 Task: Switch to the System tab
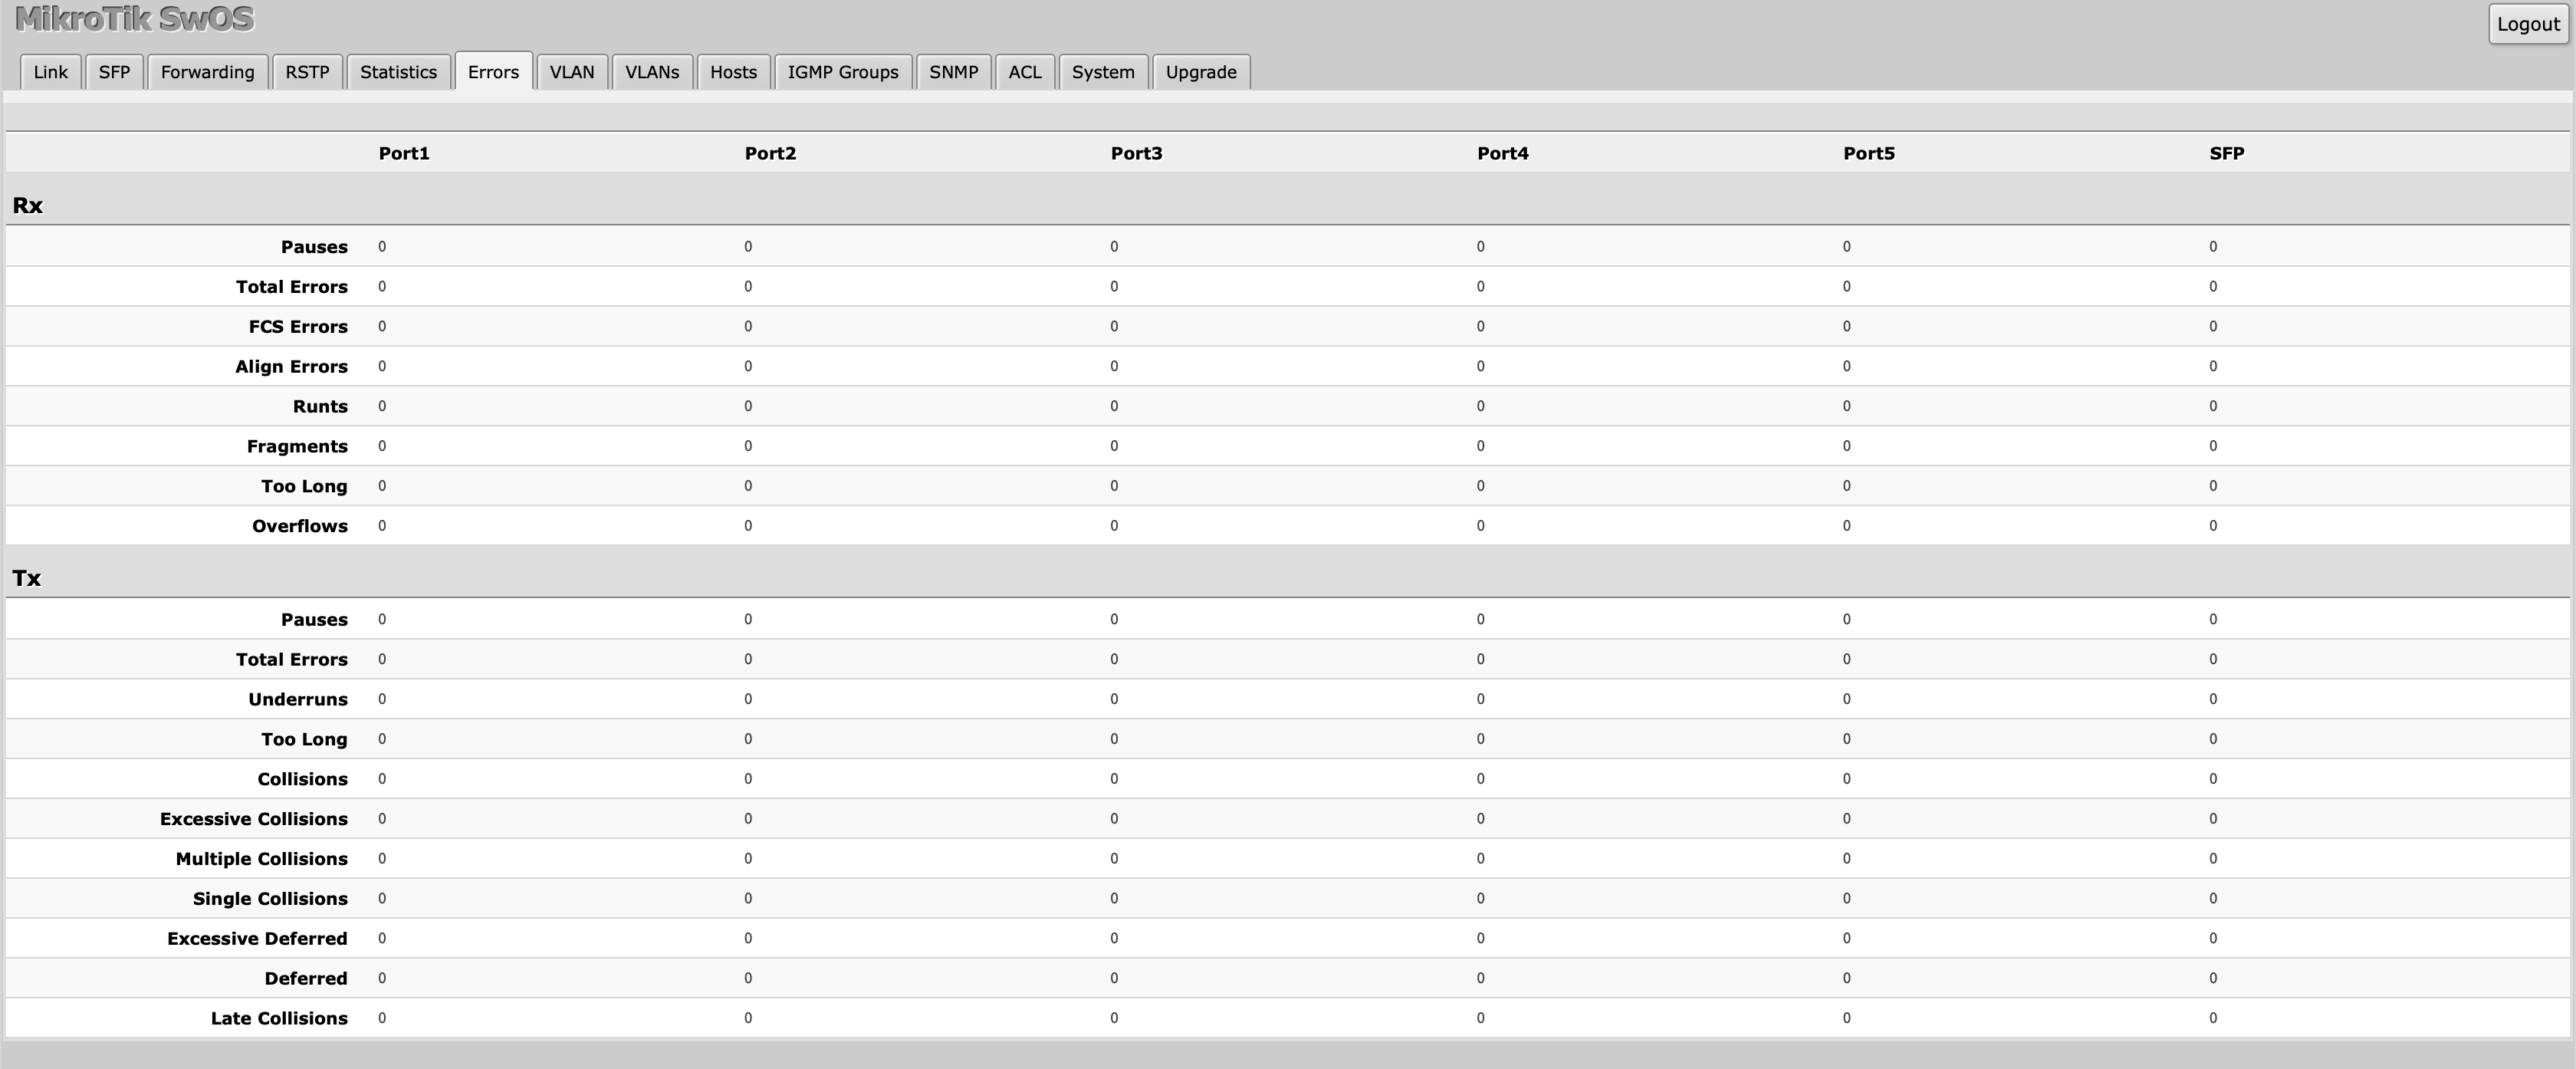tap(1103, 72)
